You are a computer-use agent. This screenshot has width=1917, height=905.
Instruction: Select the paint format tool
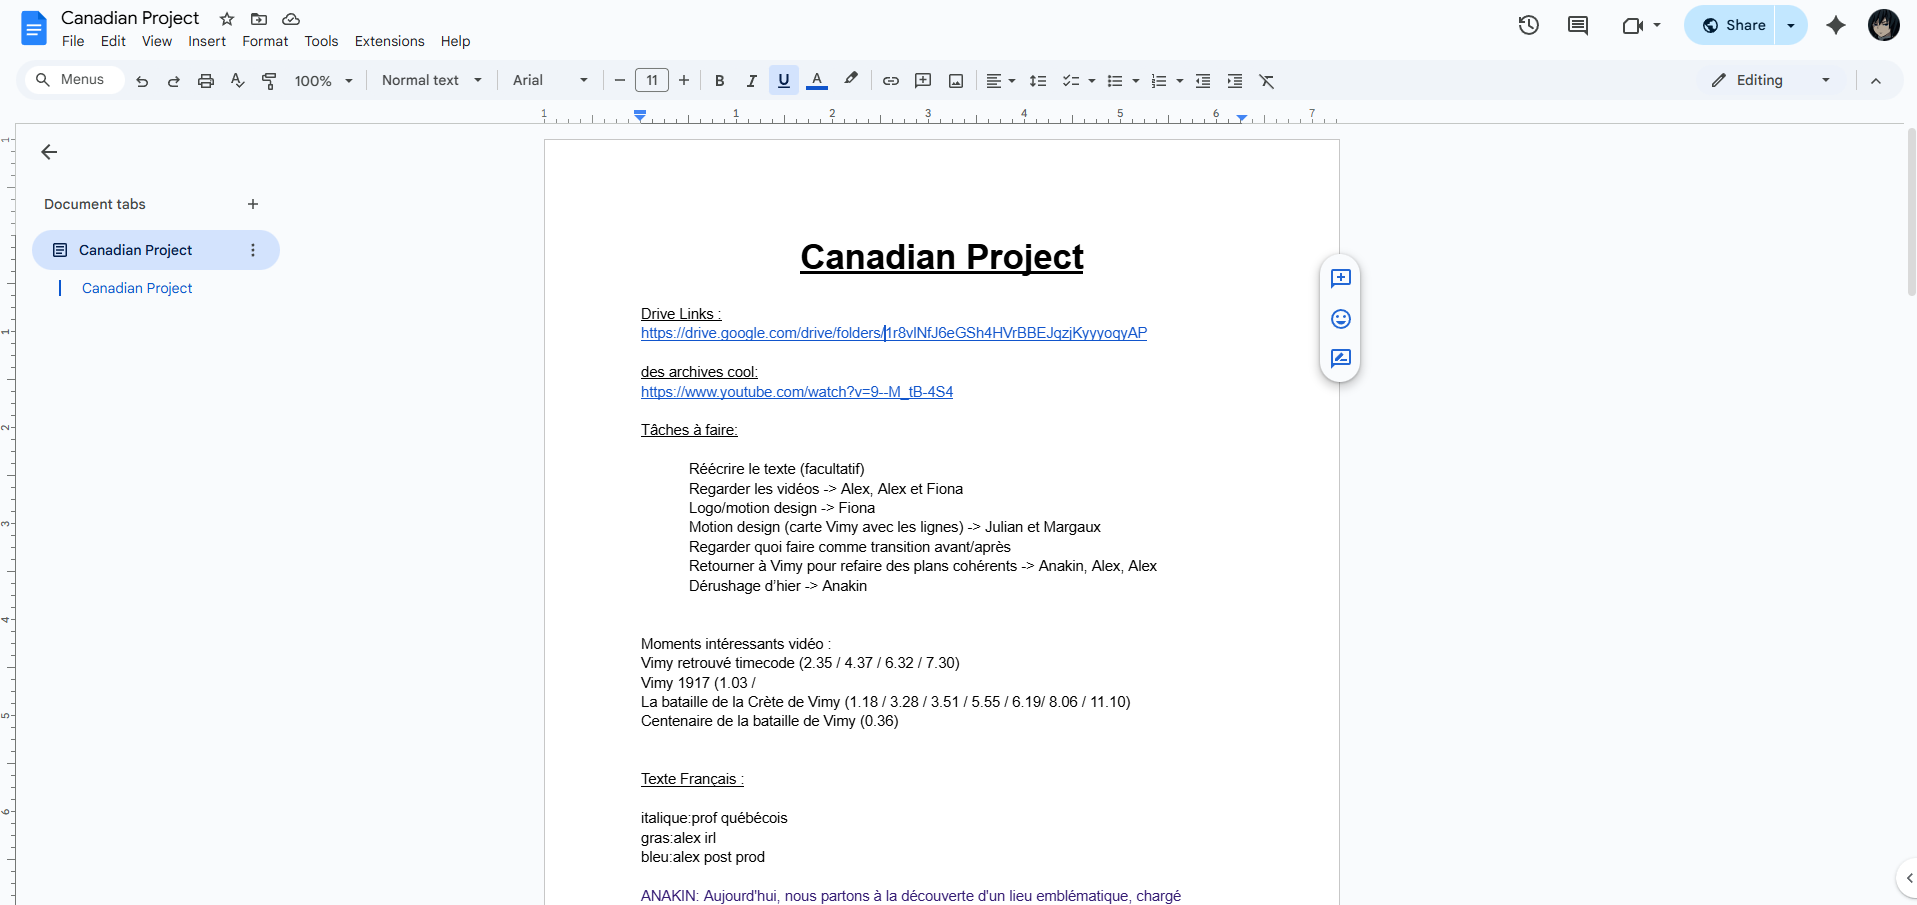(x=269, y=81)
